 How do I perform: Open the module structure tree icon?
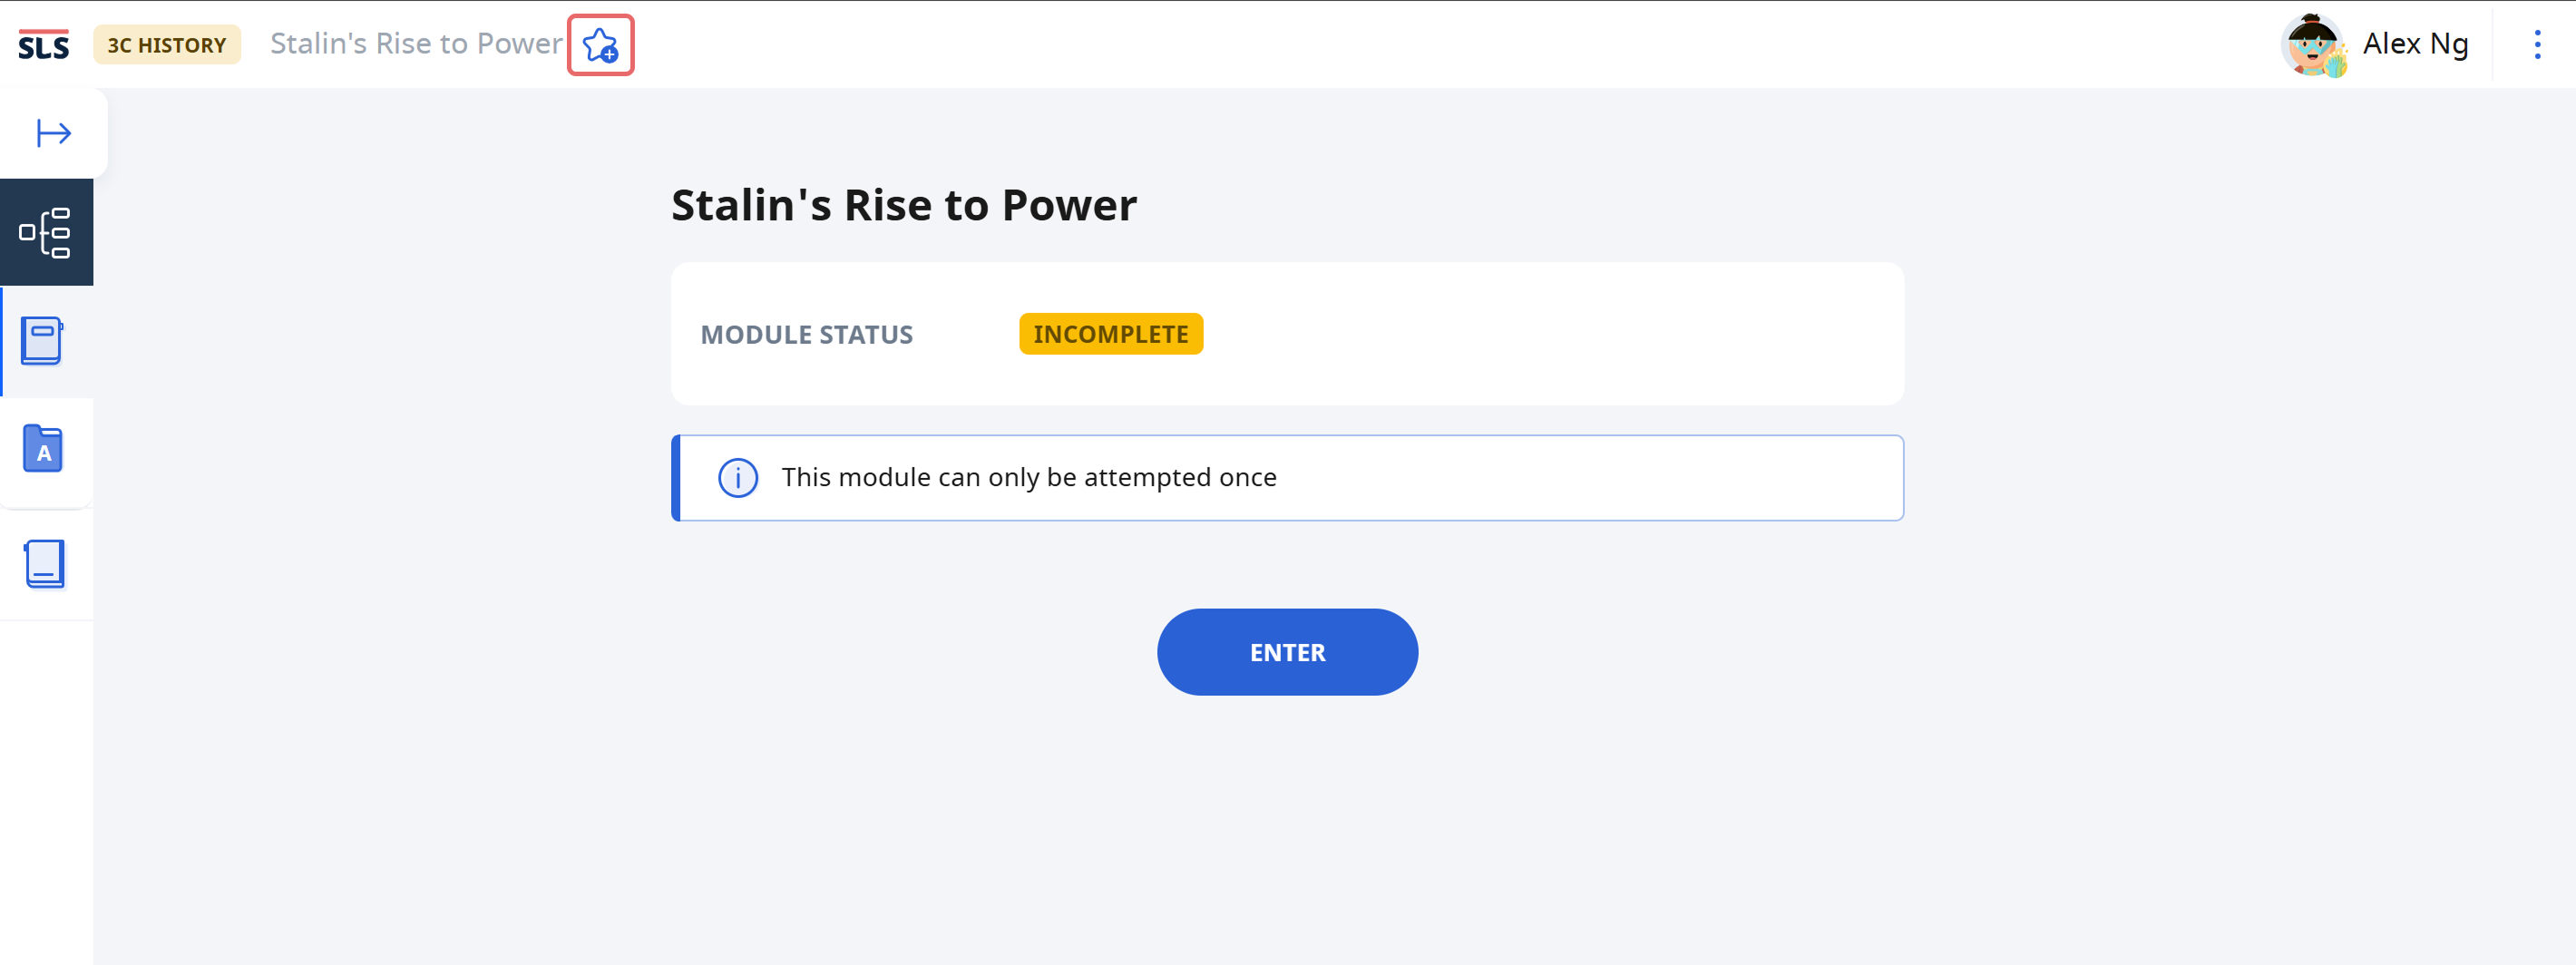click(46, 232)
